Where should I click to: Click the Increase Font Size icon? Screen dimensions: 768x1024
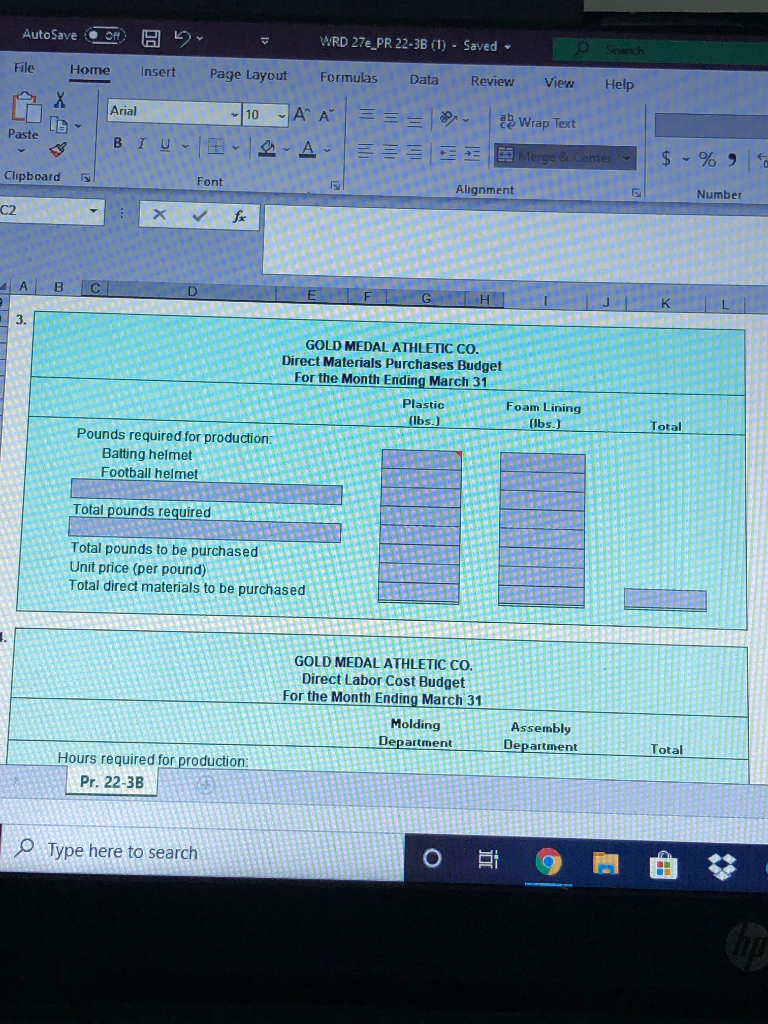click(x=300, y=115)
